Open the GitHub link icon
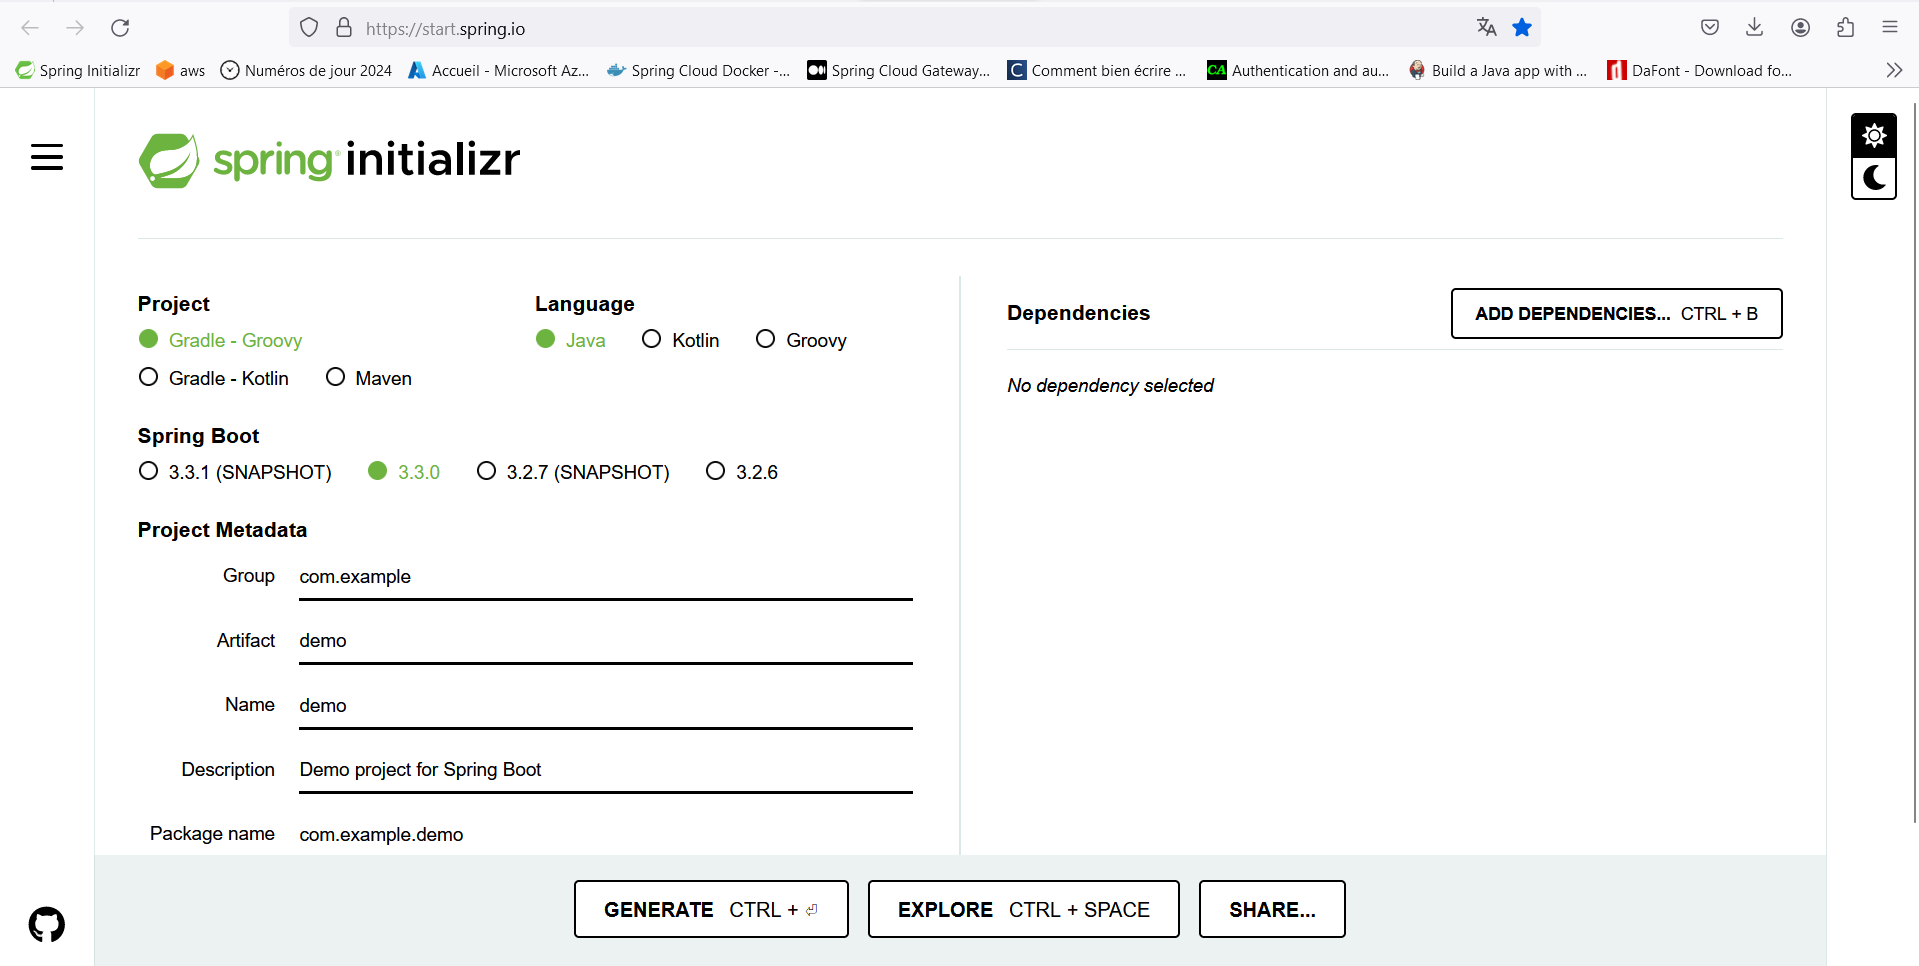Viewport: 1919px width, 966px height. [47, 925]
